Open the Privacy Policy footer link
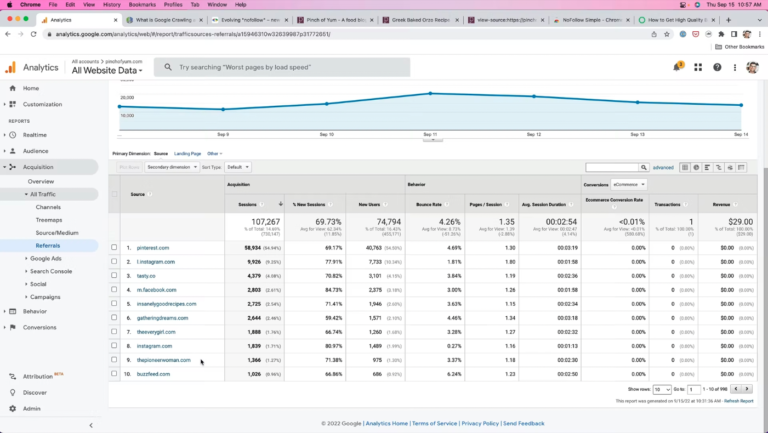 click(x=480, y=423)
